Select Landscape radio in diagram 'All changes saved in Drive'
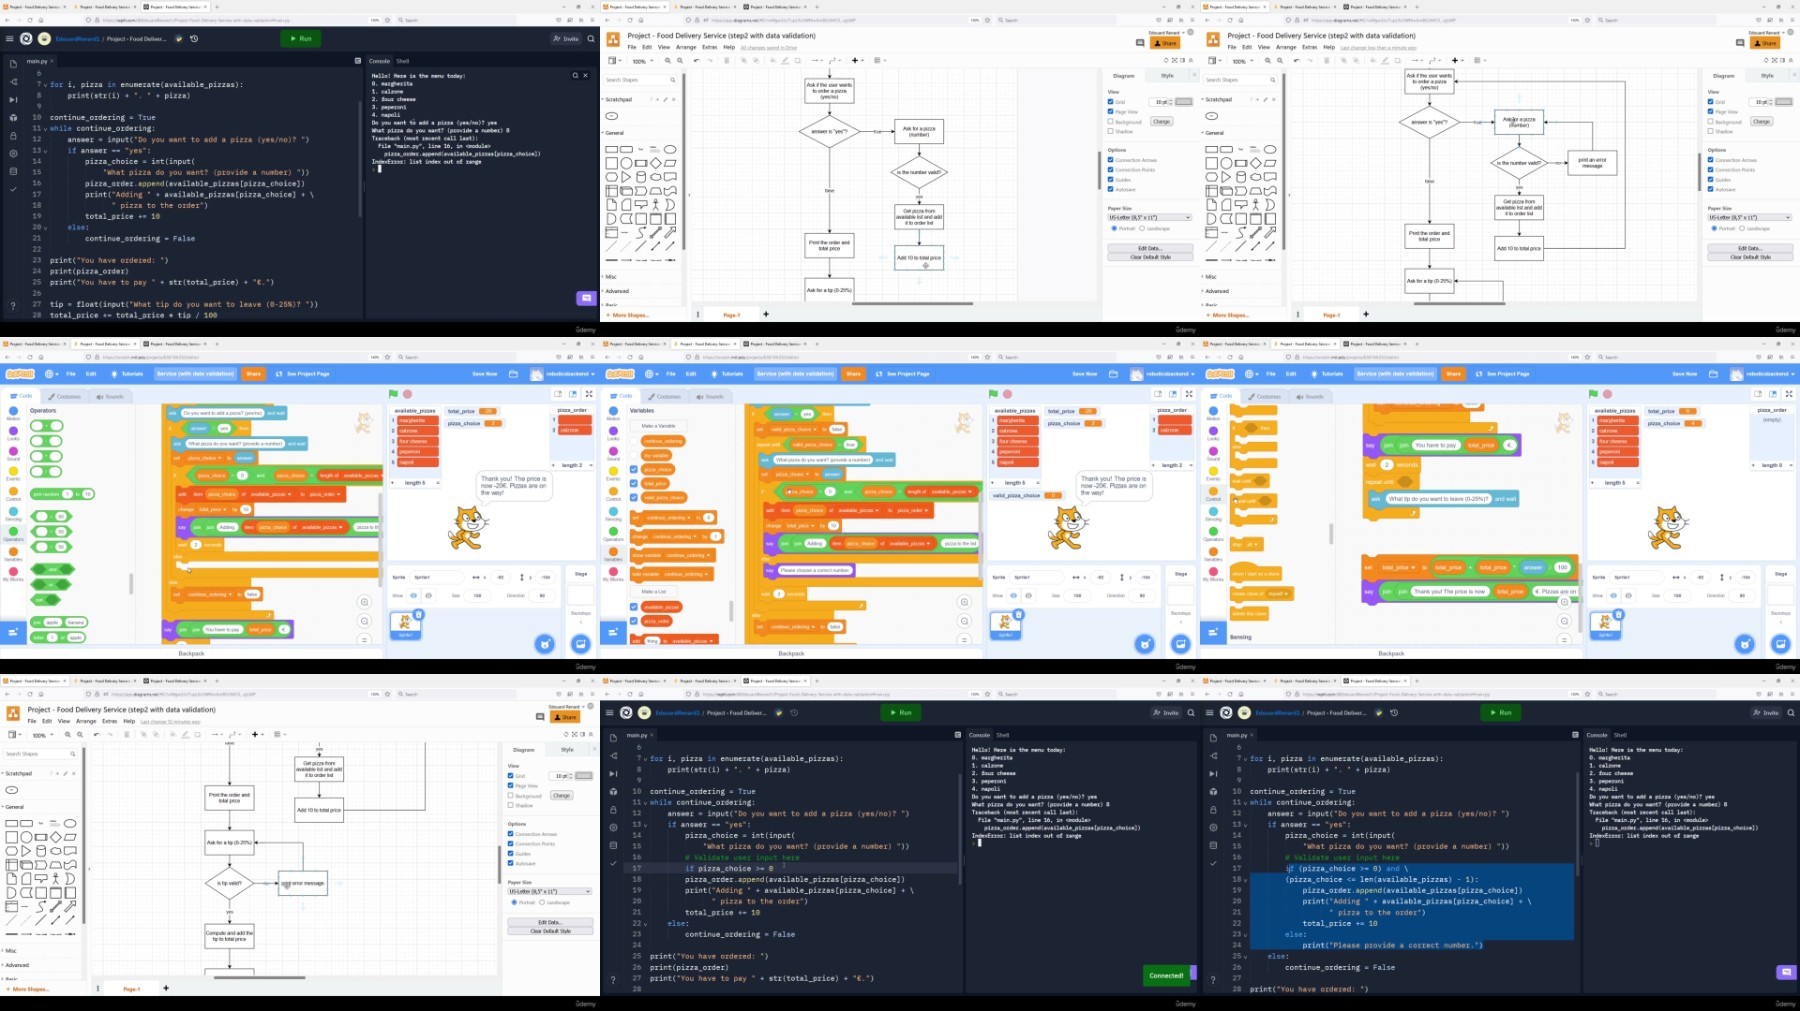The image size is (1800, 1011). point(1142,228)
